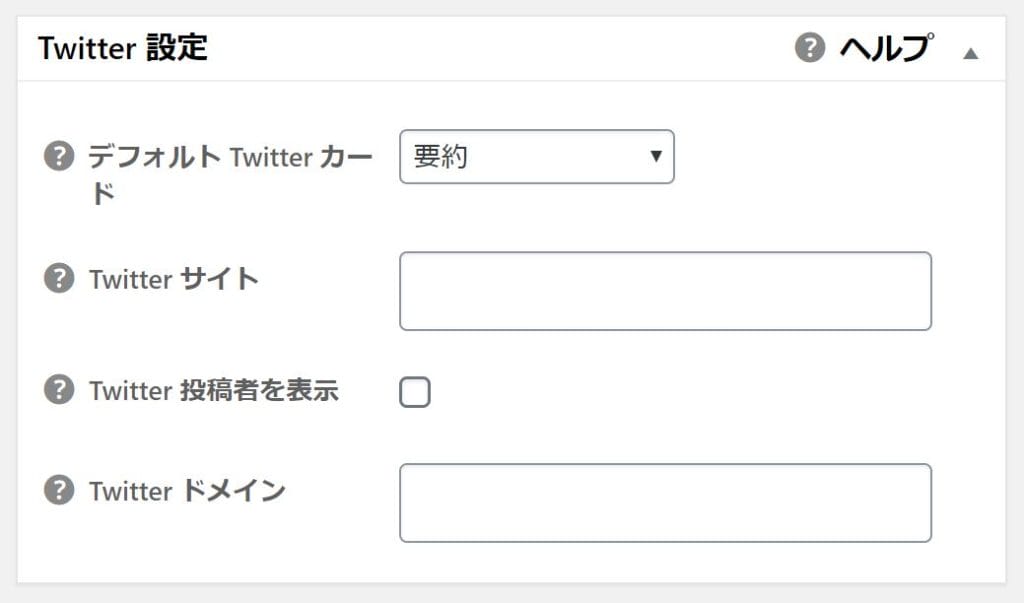The width and height of the screenshot is (1024, 603).
Task: Click the Twitter 投稿者を表示 label text
Action: [x=213, y=391]
